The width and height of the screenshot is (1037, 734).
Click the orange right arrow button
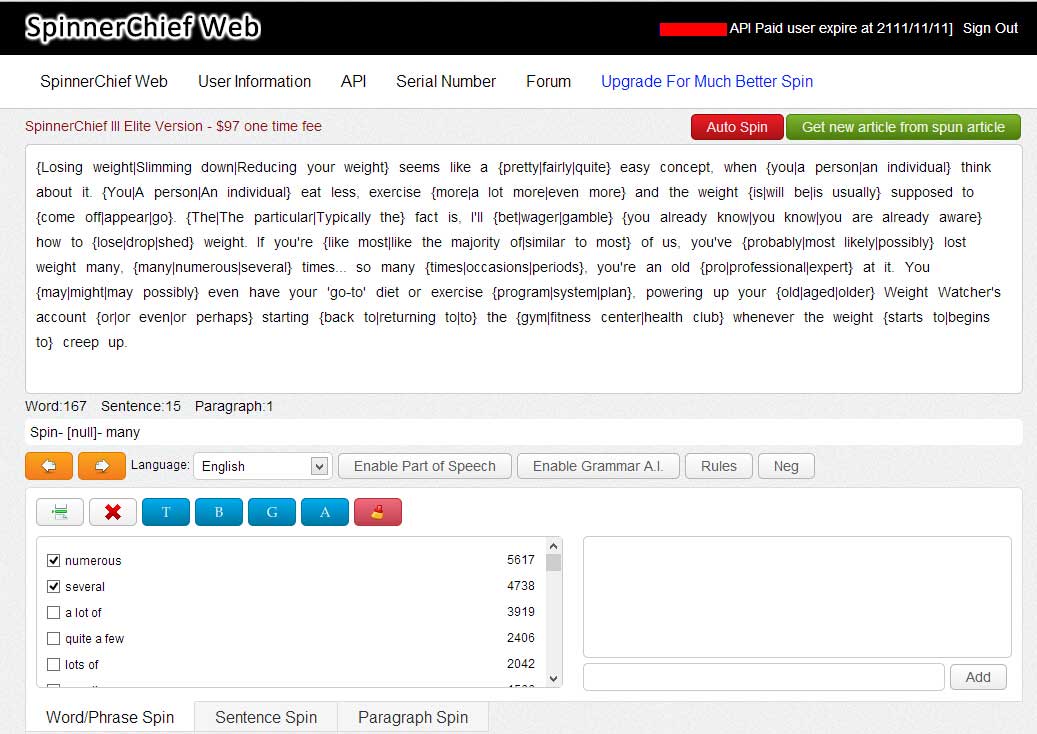[x=101, y=466]
